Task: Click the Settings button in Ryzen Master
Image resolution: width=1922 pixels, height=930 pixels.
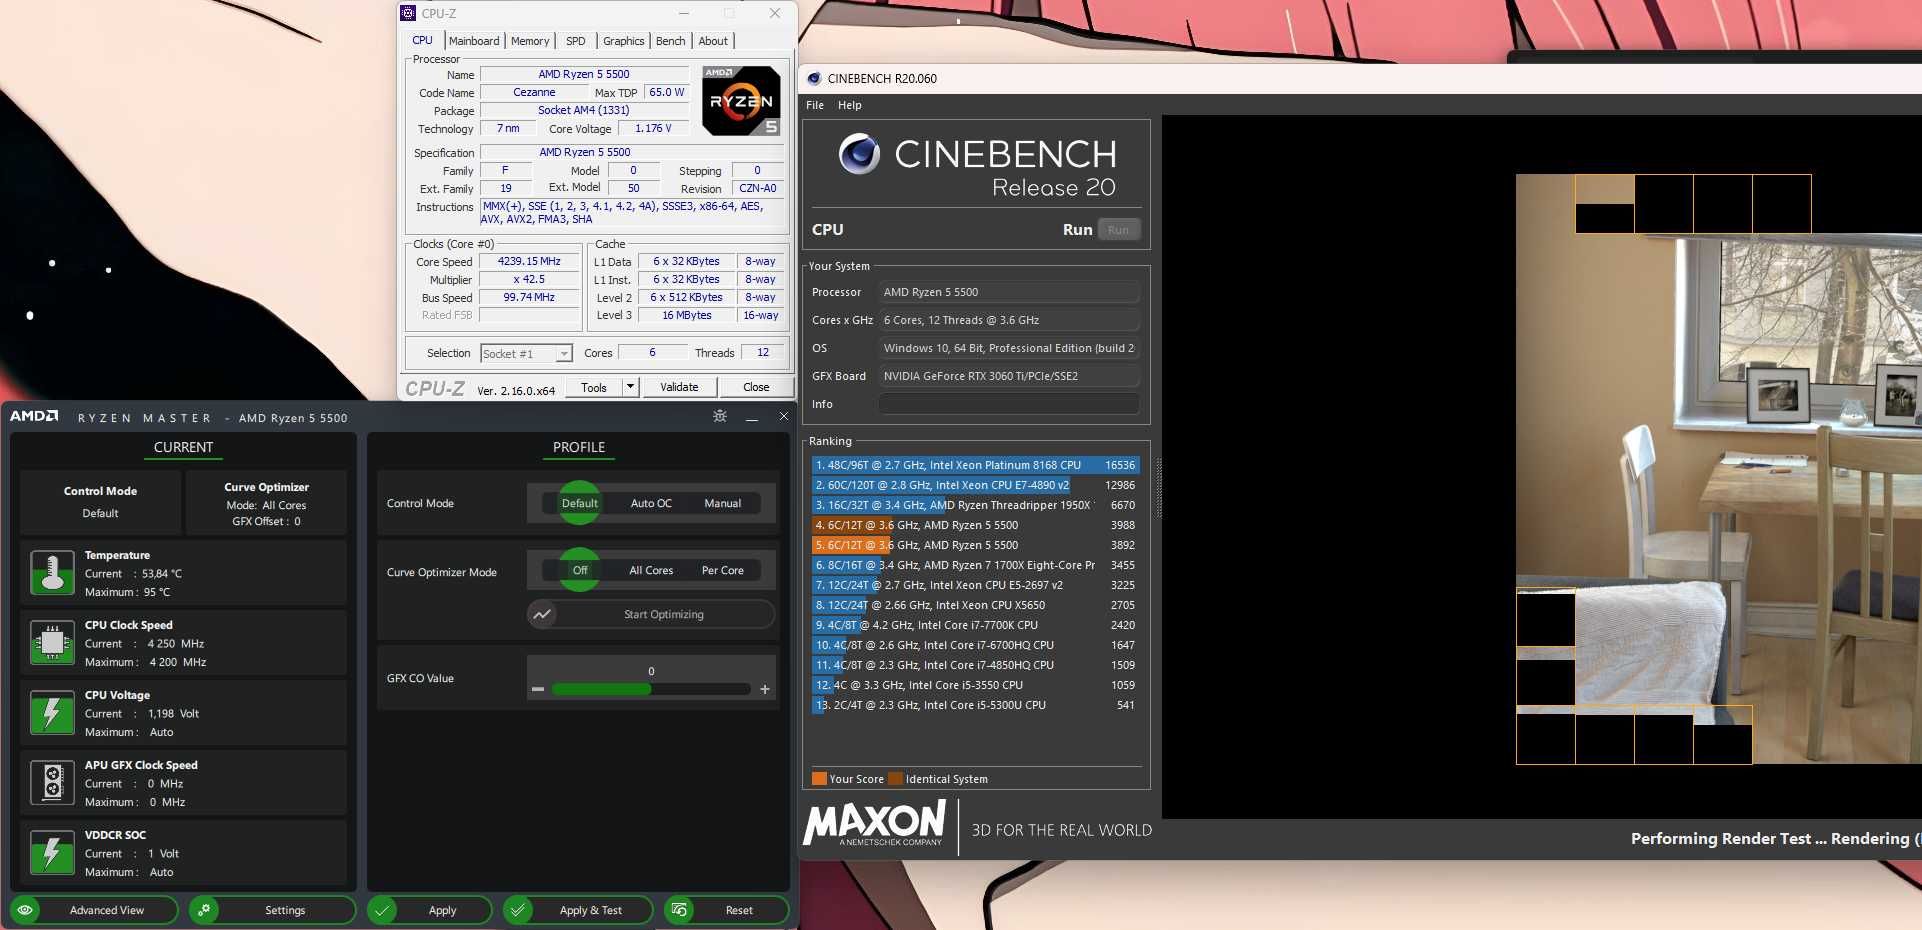Action: click(272, 910)
